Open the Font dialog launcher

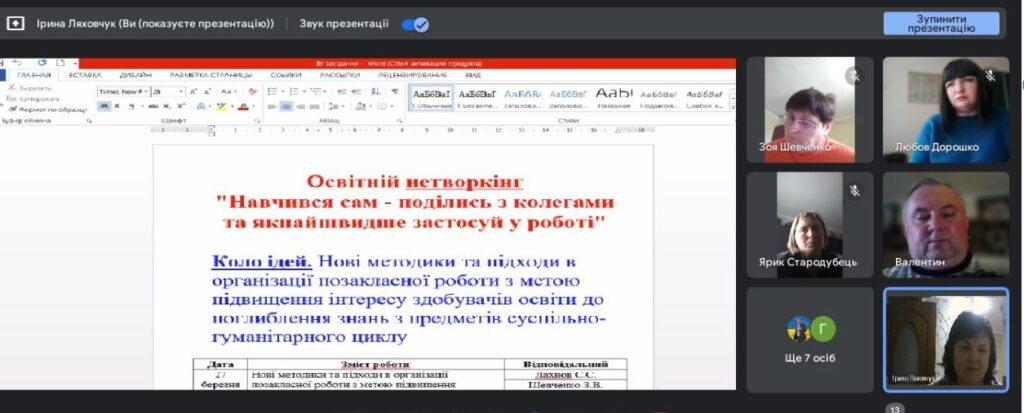pos(257,121)
